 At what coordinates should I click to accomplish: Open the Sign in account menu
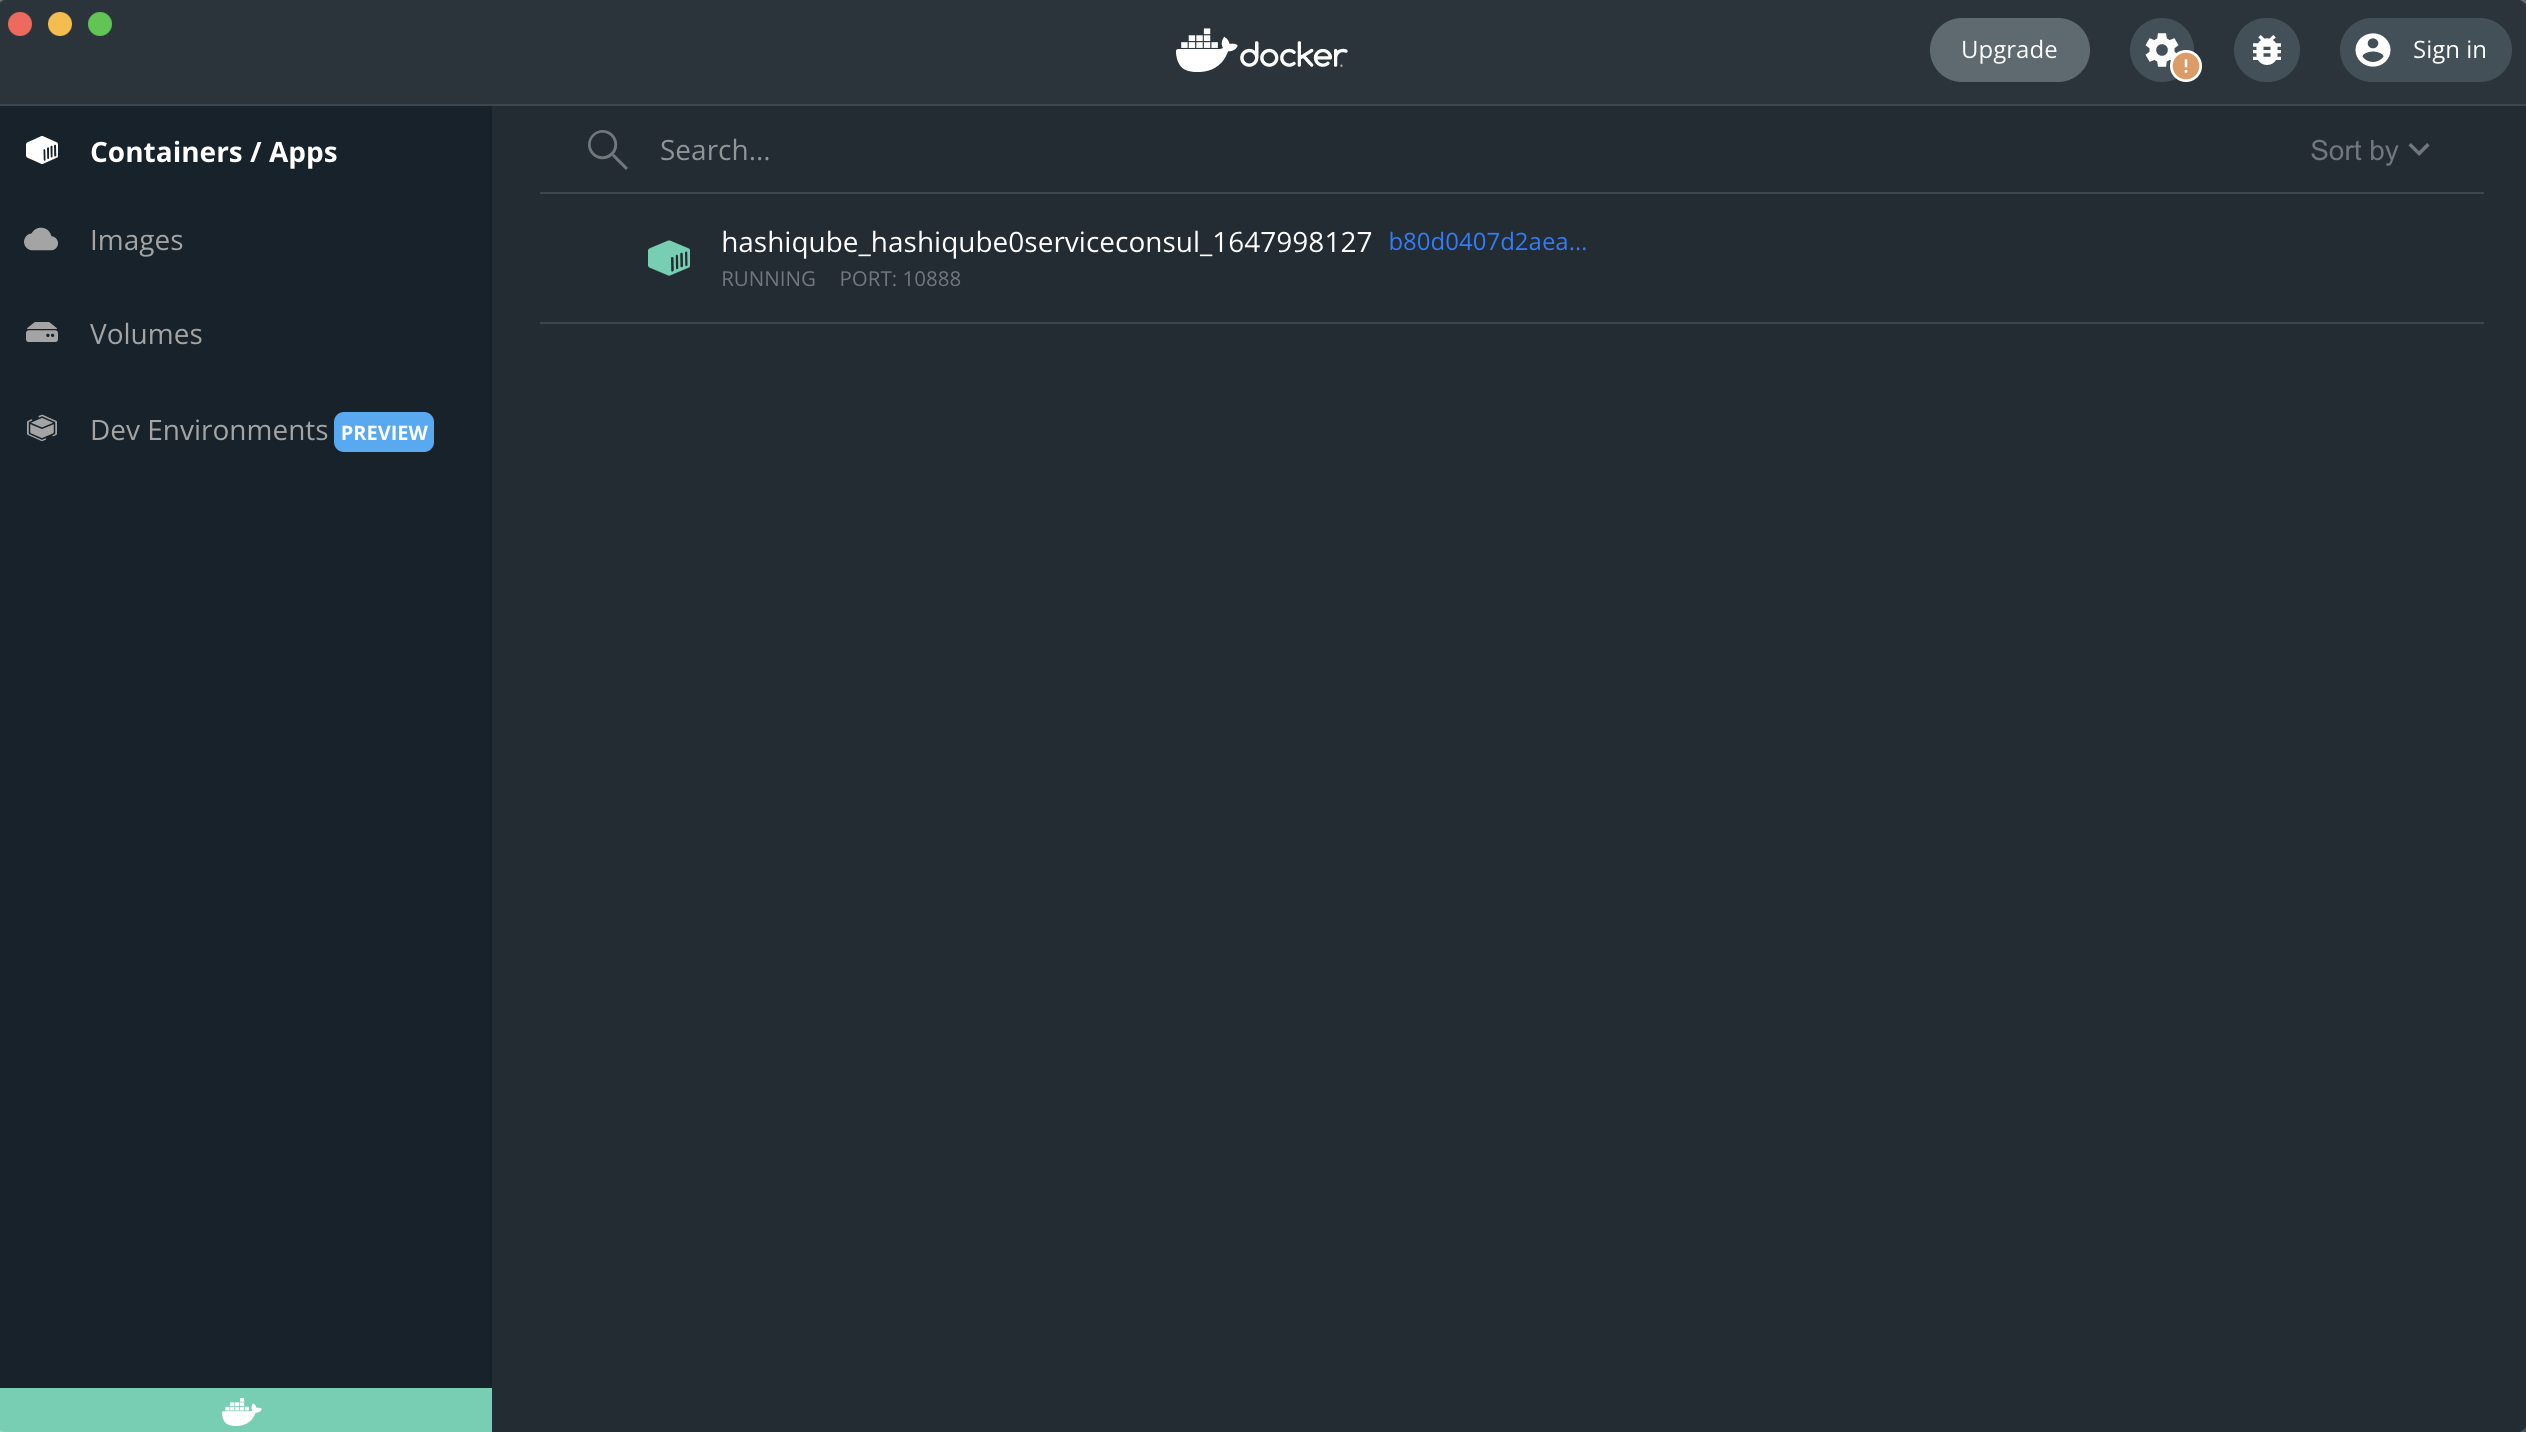2423,49
